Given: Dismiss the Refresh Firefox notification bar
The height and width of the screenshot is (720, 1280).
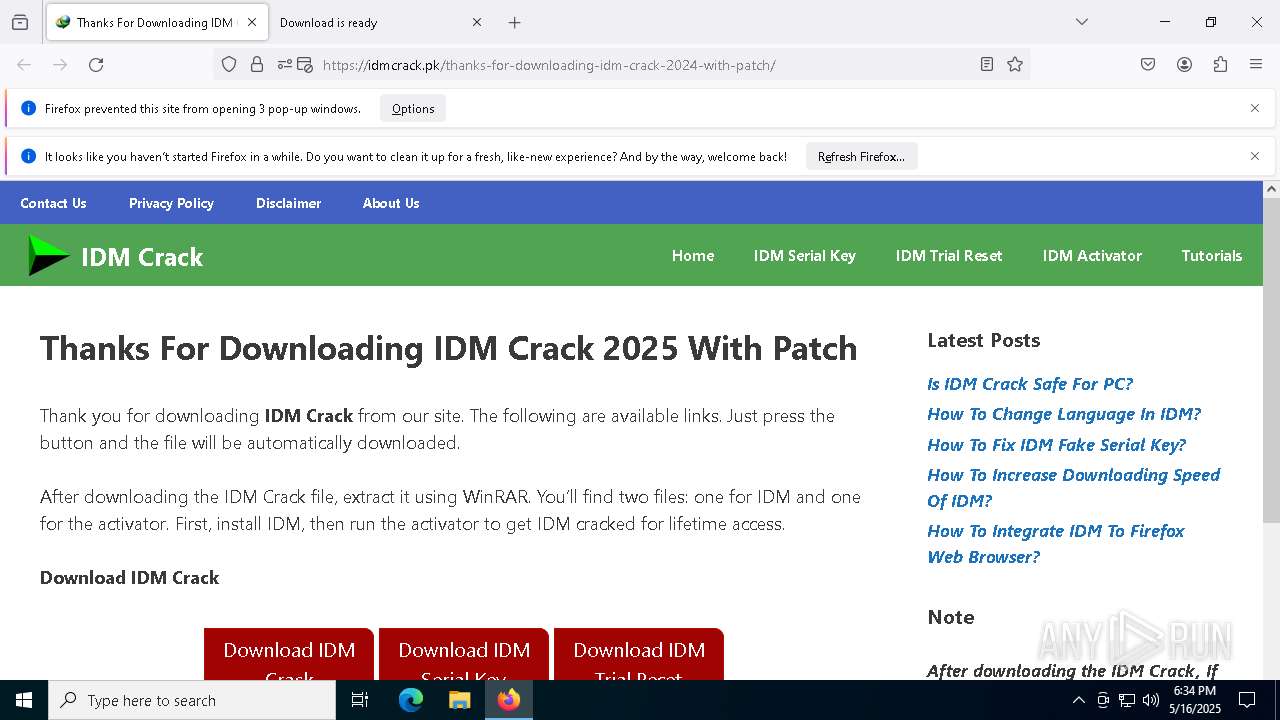Looking at the screenshot, I should [1255, 156].
